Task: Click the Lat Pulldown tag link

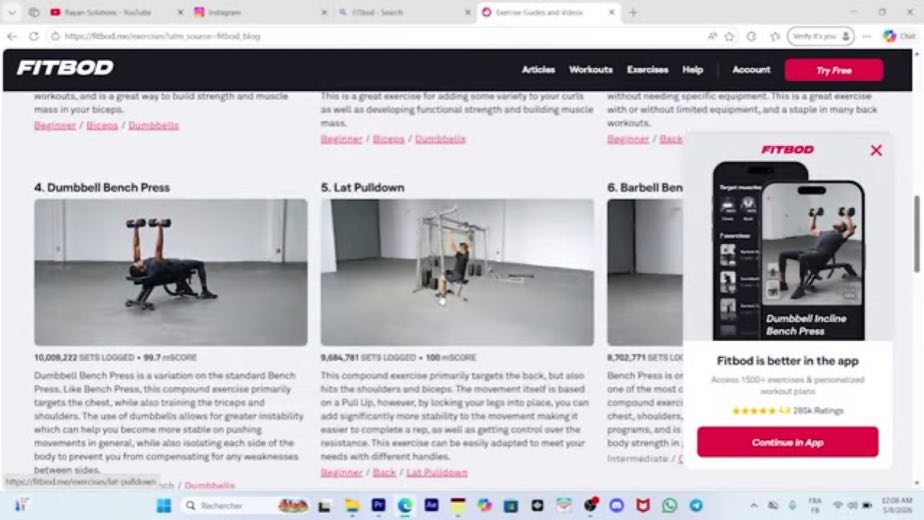Action: pyautogui.click(x=437, y=472)
